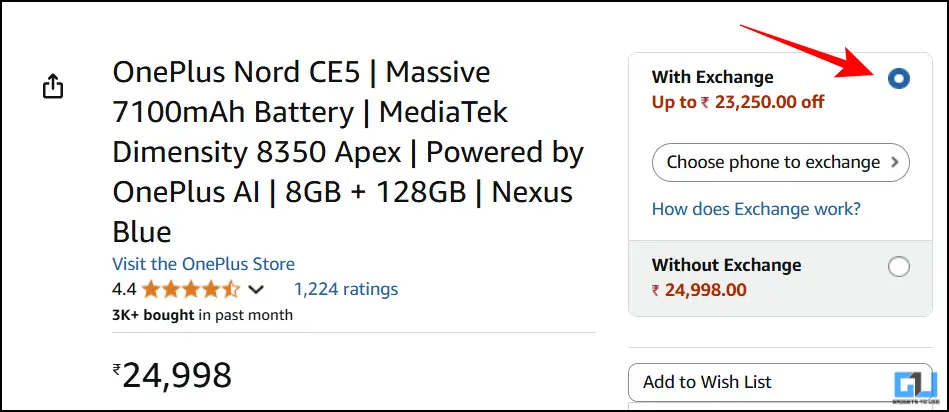The width and height of the screenshot is (949, 412).
Task: Open the 1,224 ratings link
Action: click(345, 289)
